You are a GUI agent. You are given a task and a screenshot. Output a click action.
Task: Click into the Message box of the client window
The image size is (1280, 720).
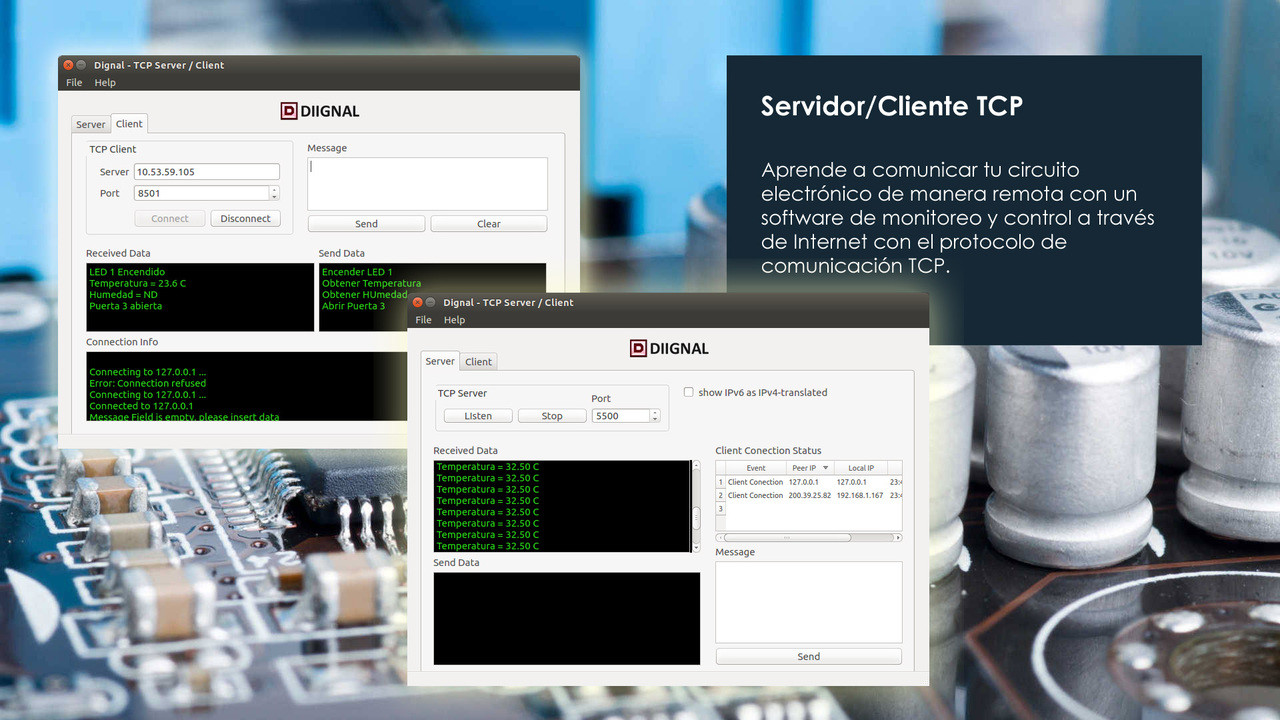tap(427, 183)
